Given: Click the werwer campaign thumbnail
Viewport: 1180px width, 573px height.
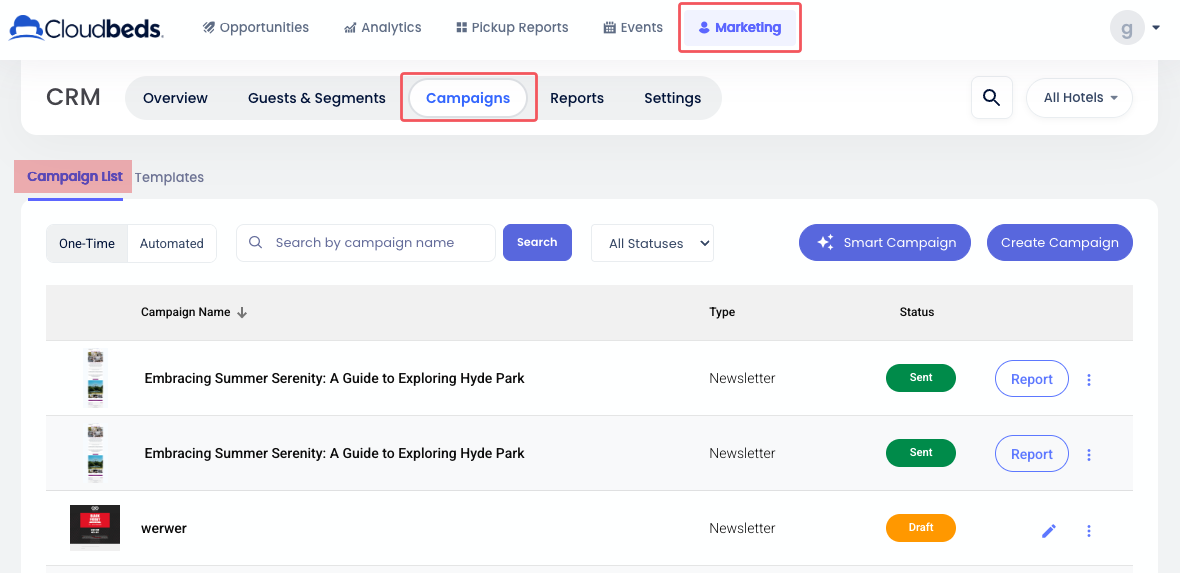Looking at the screenshot, I should [x=95, y=527].
